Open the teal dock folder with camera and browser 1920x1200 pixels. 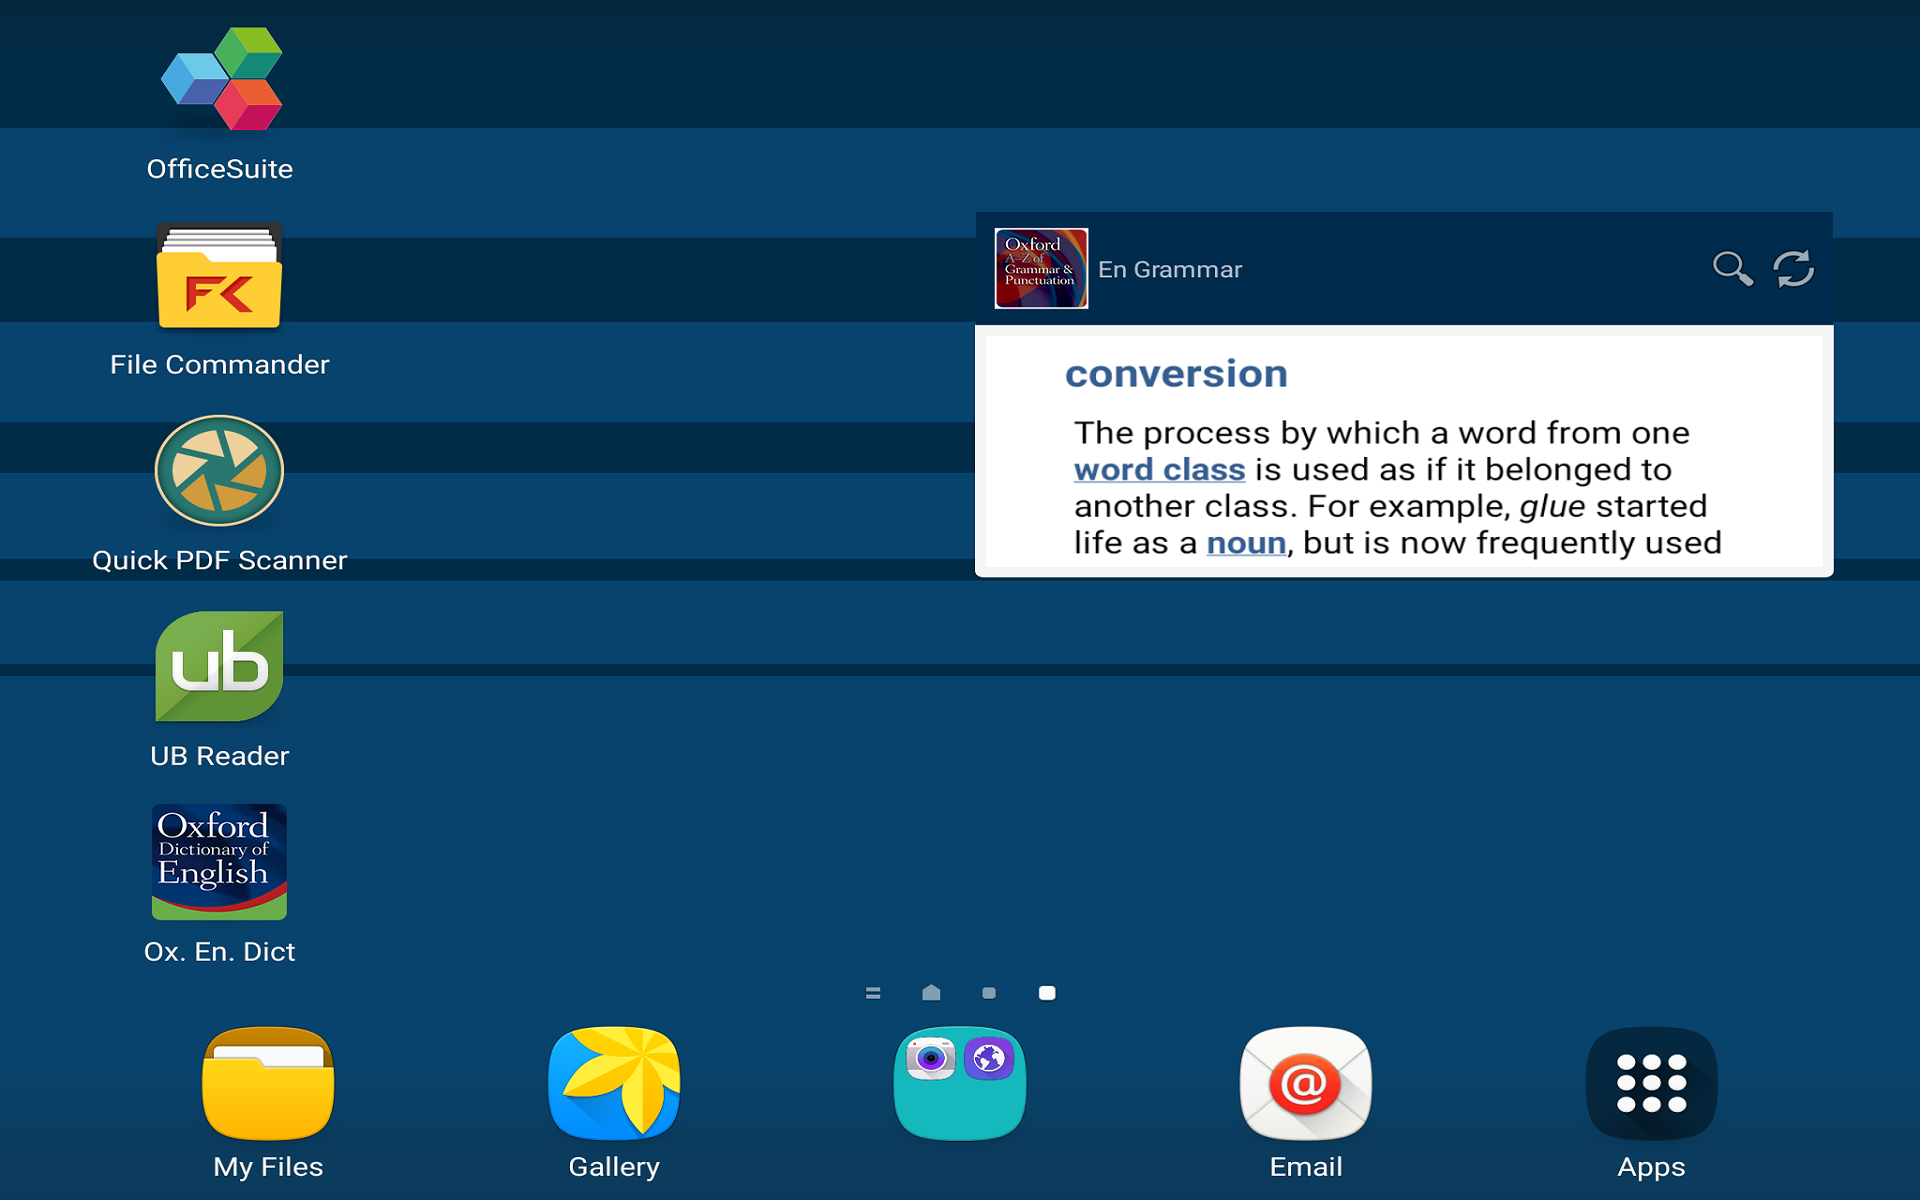(958, 1085)
